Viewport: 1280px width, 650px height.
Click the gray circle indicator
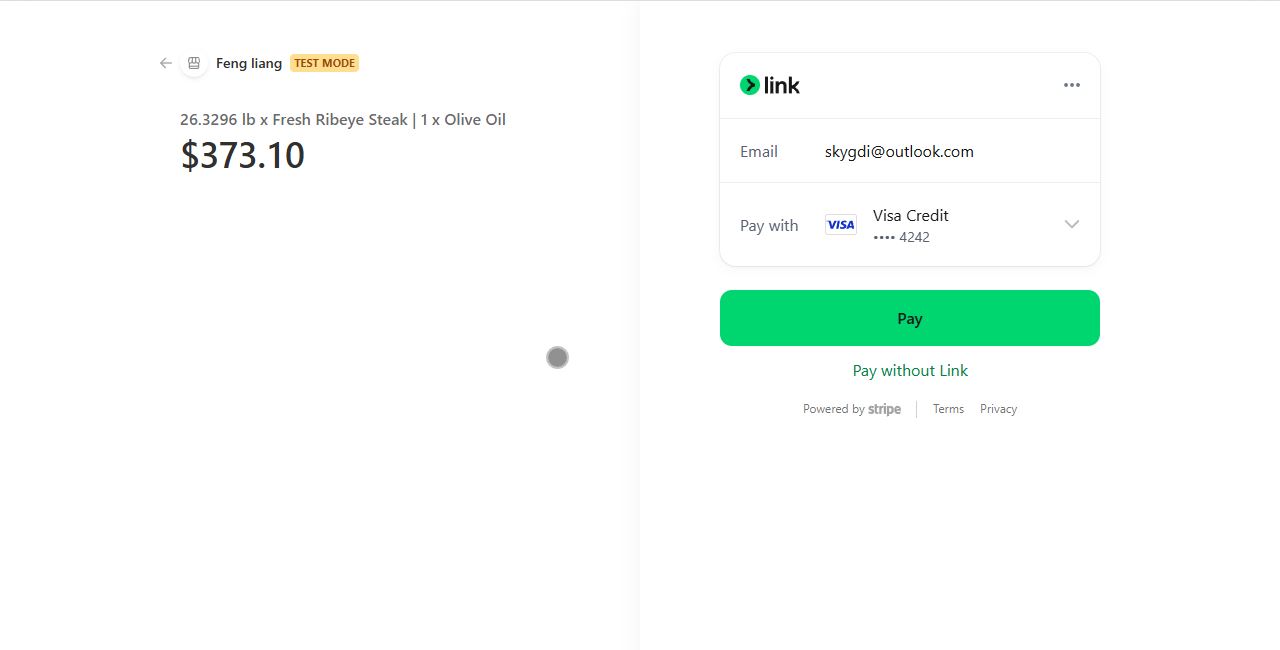pyautogui.click(x=557, y=357)
